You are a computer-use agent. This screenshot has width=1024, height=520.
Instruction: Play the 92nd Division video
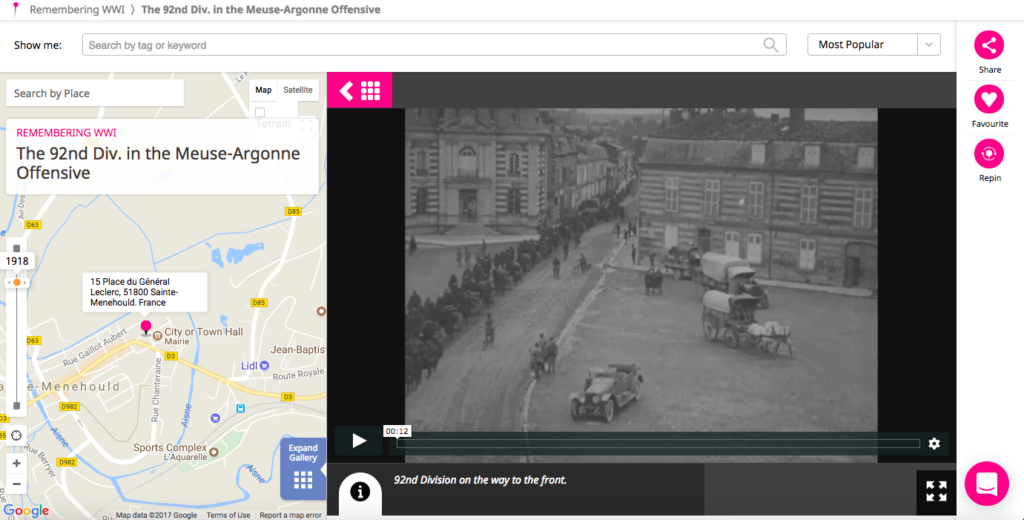[x=359, y=441]
